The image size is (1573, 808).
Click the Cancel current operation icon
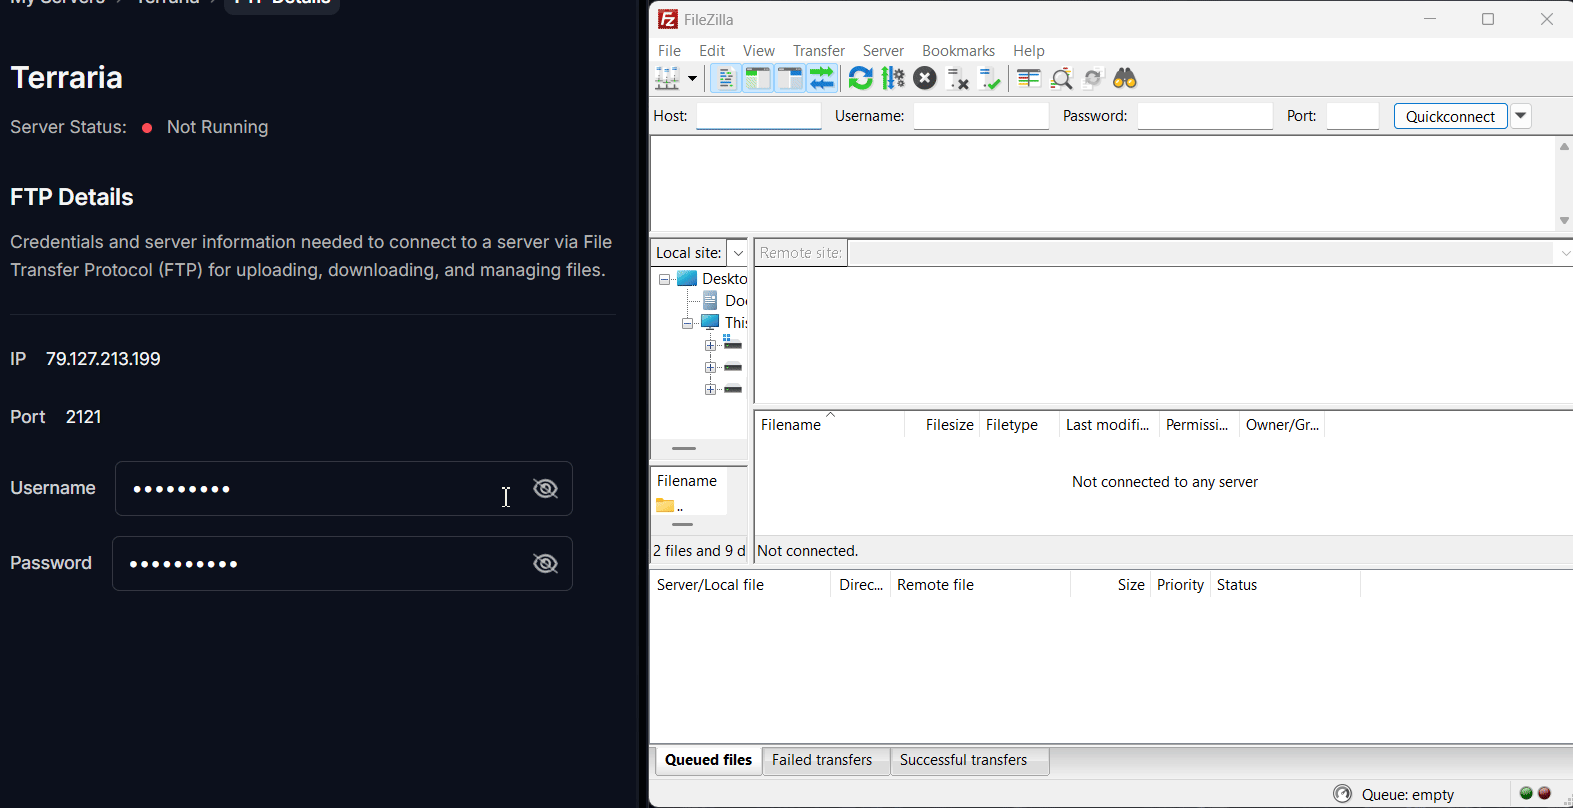[925, 78]
